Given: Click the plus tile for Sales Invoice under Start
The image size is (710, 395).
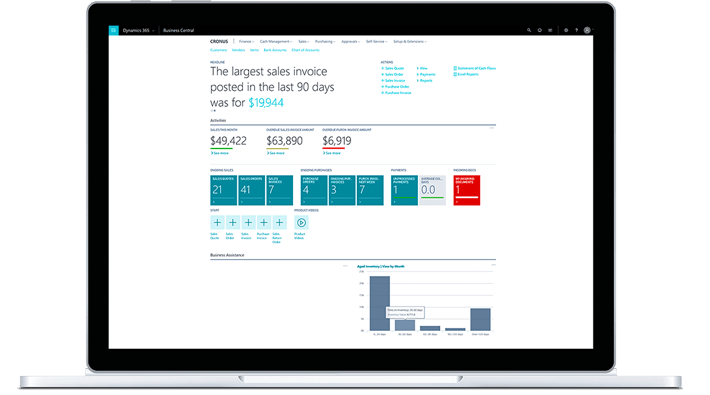Looking at the screenshot, I should coord(248,222).
